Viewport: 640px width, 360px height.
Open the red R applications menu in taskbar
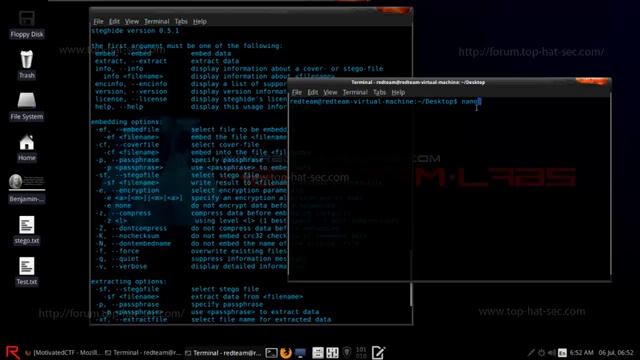pyautogui.click(x=12, y=352)
